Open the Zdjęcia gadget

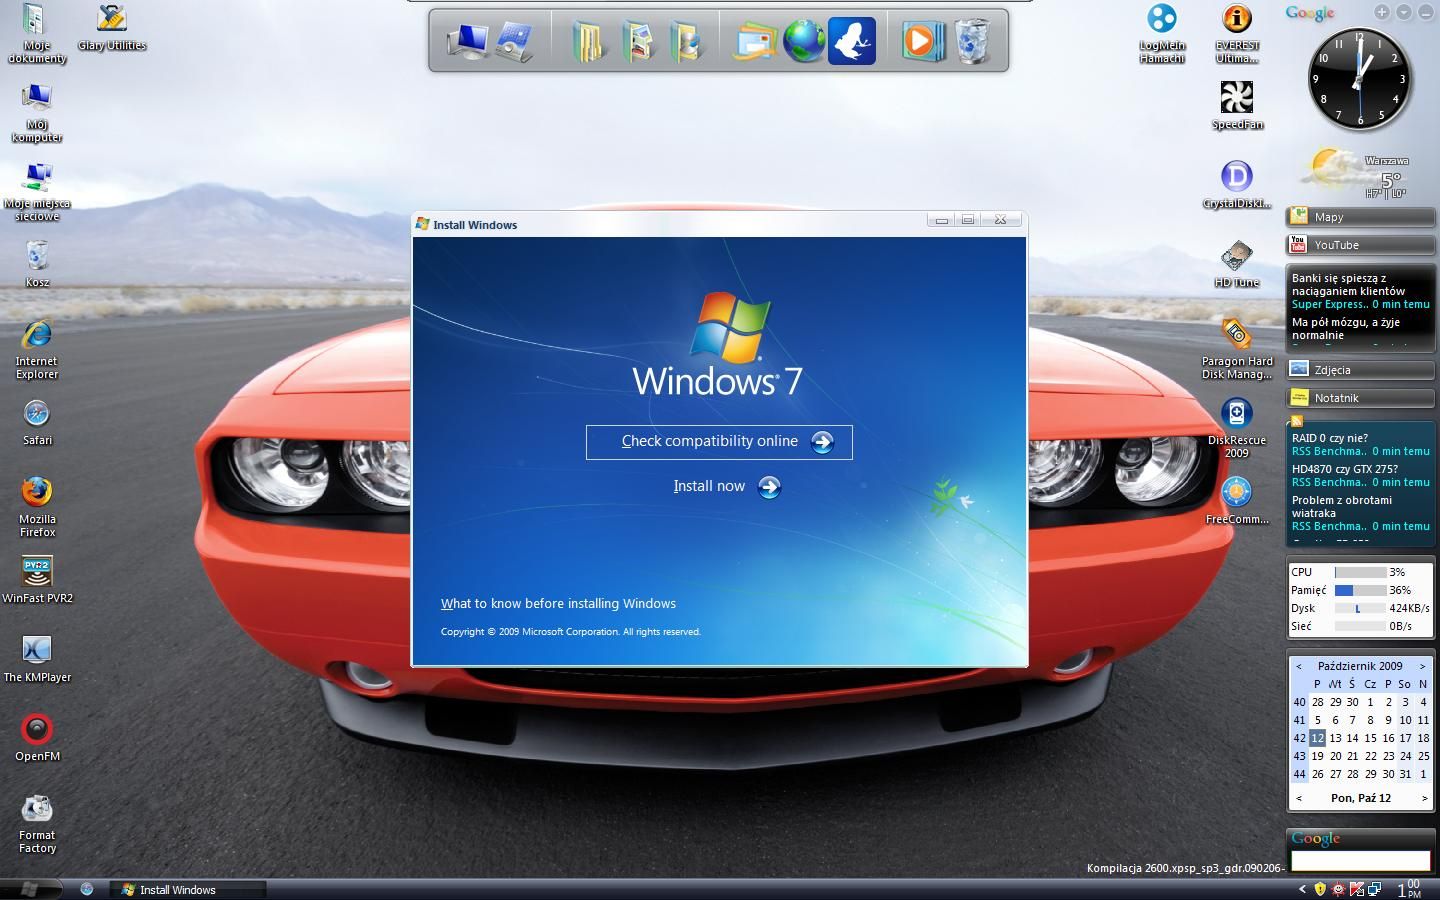pos(1360,370)
